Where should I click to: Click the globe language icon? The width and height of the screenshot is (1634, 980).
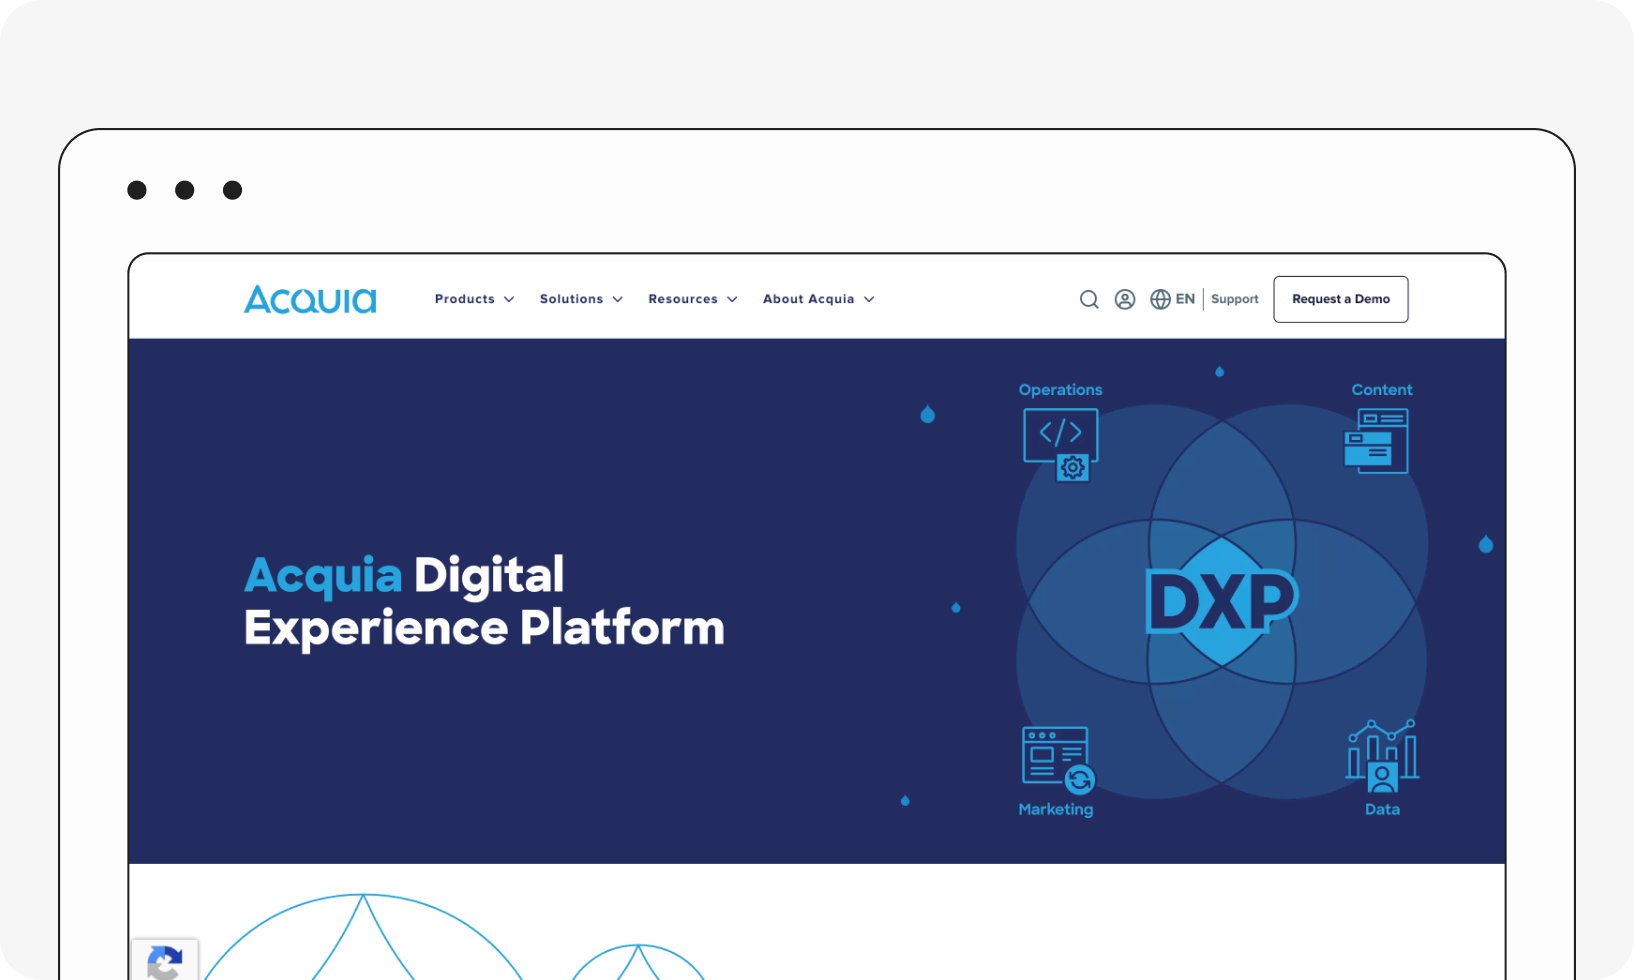[1160, 299]
